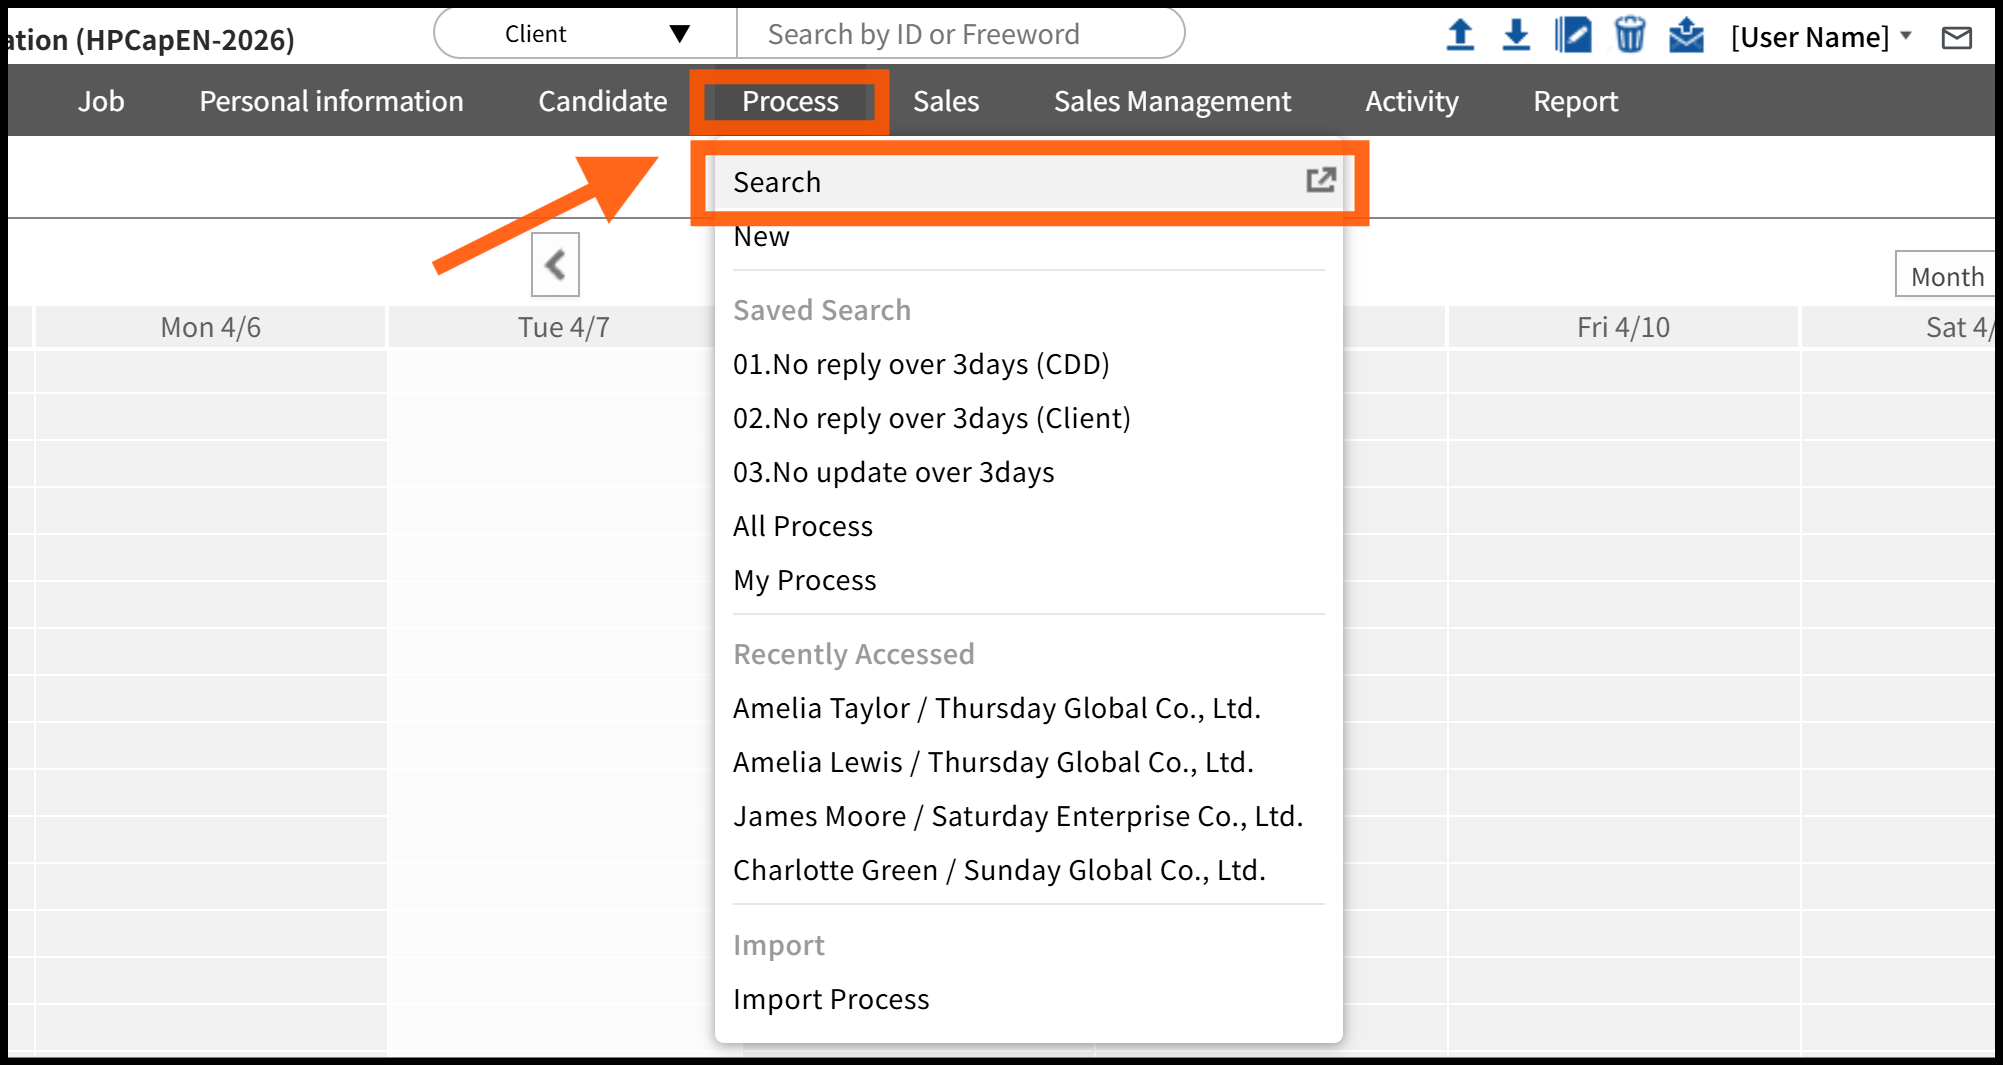2003x1065 pixels.
Task: Expand the [User Name] account menu
Action: (x=1820, y=37)
